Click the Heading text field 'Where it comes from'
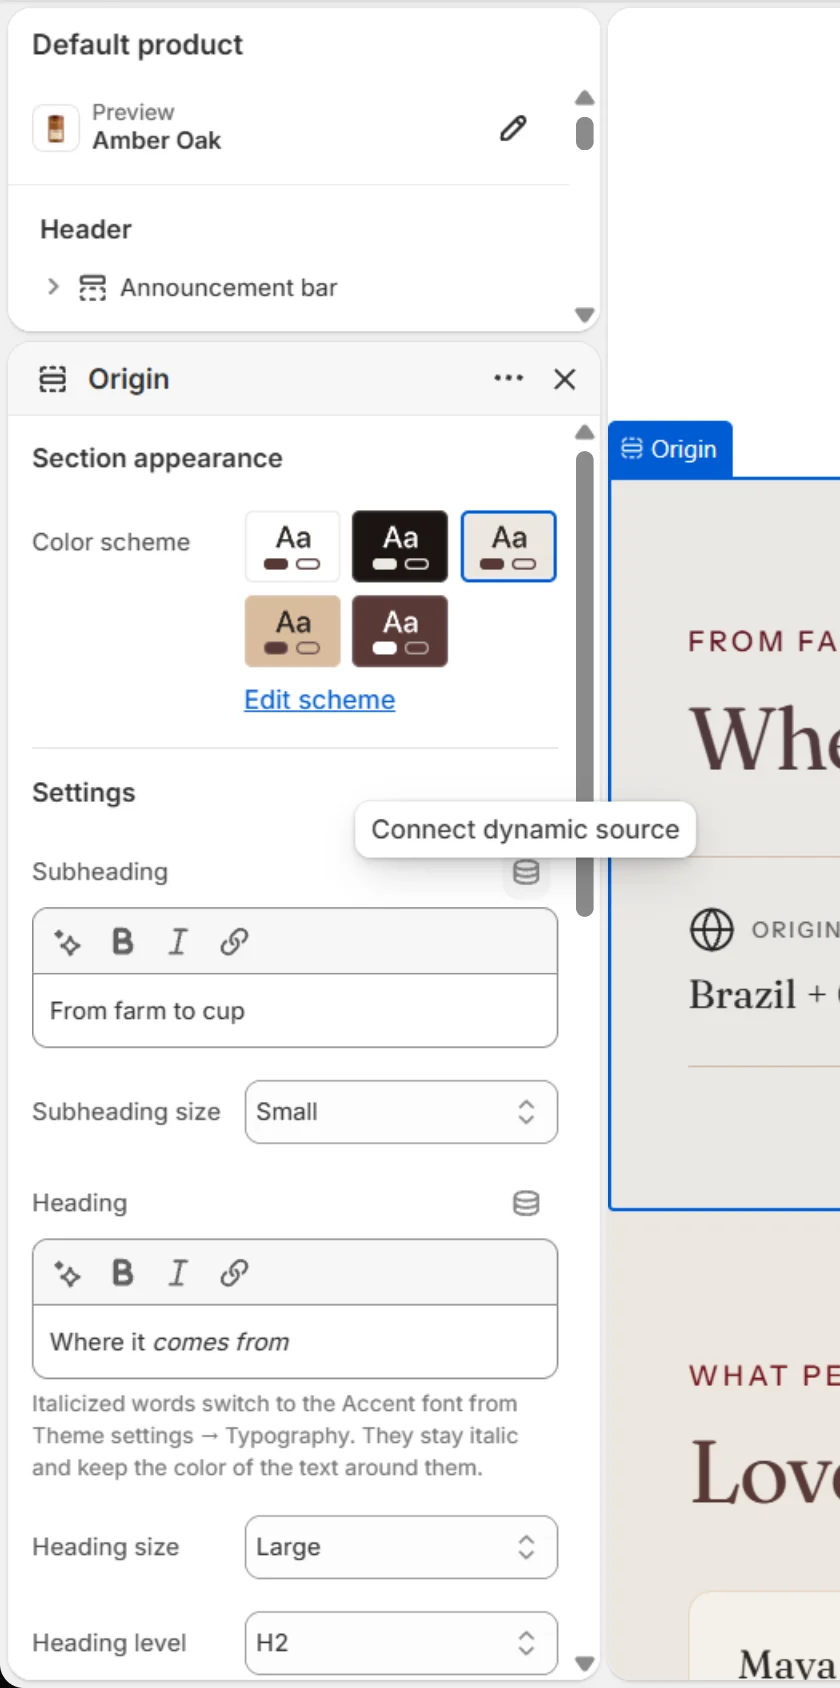 pyautogui.click(x=295, y=1342)
